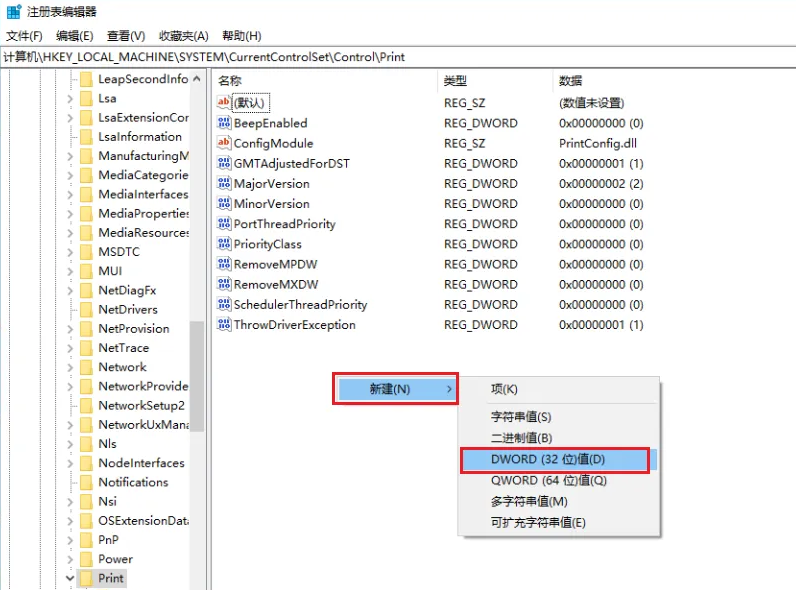Click the ThrowDriverException value icon

[x=224, y=325]
